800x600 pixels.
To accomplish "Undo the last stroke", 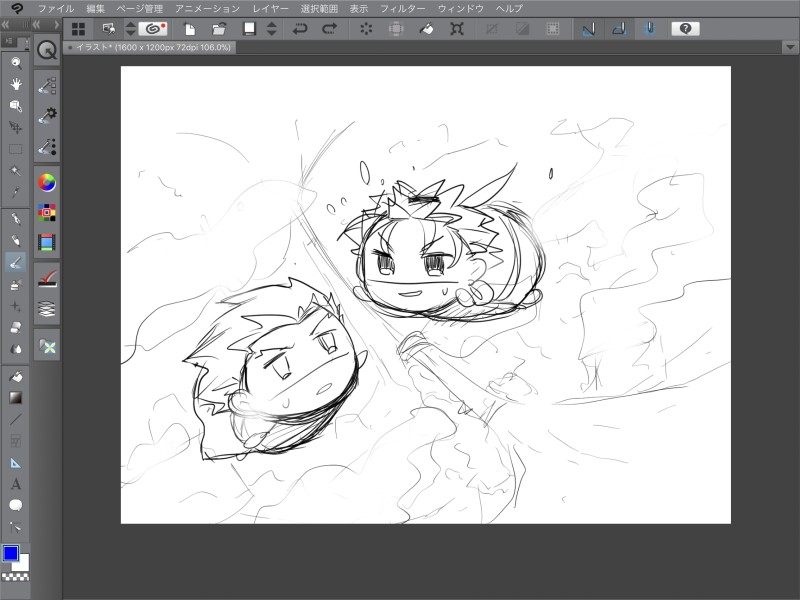I will [300, 29].
